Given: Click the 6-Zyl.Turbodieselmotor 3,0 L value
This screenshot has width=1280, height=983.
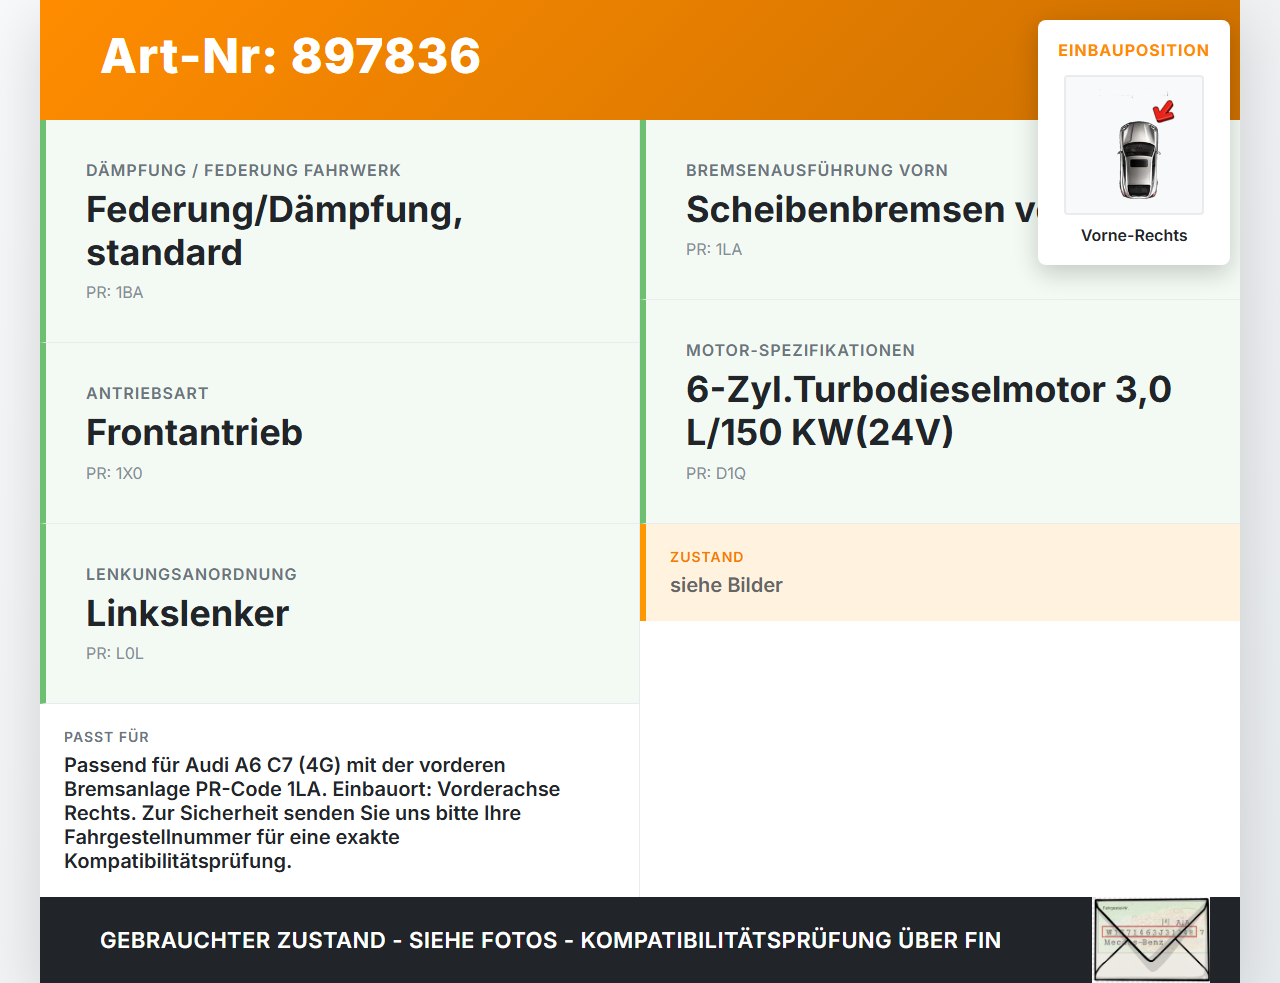Looking at the screenshot, I should [929, 411].
